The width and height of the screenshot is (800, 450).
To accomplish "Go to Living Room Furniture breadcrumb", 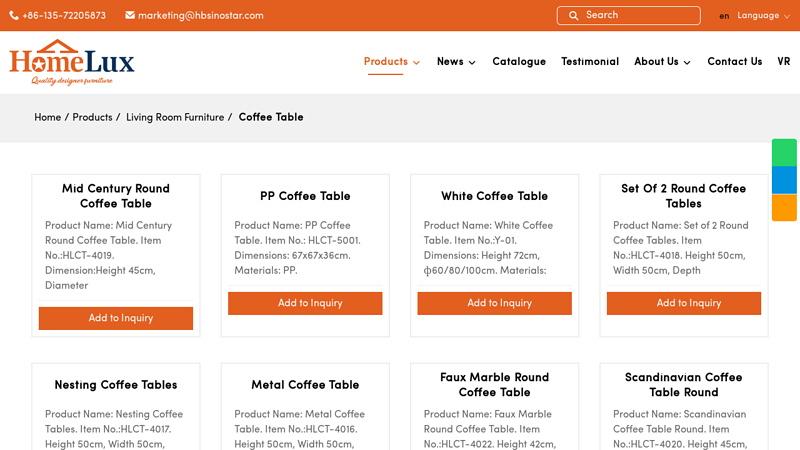I will [175, 117].
